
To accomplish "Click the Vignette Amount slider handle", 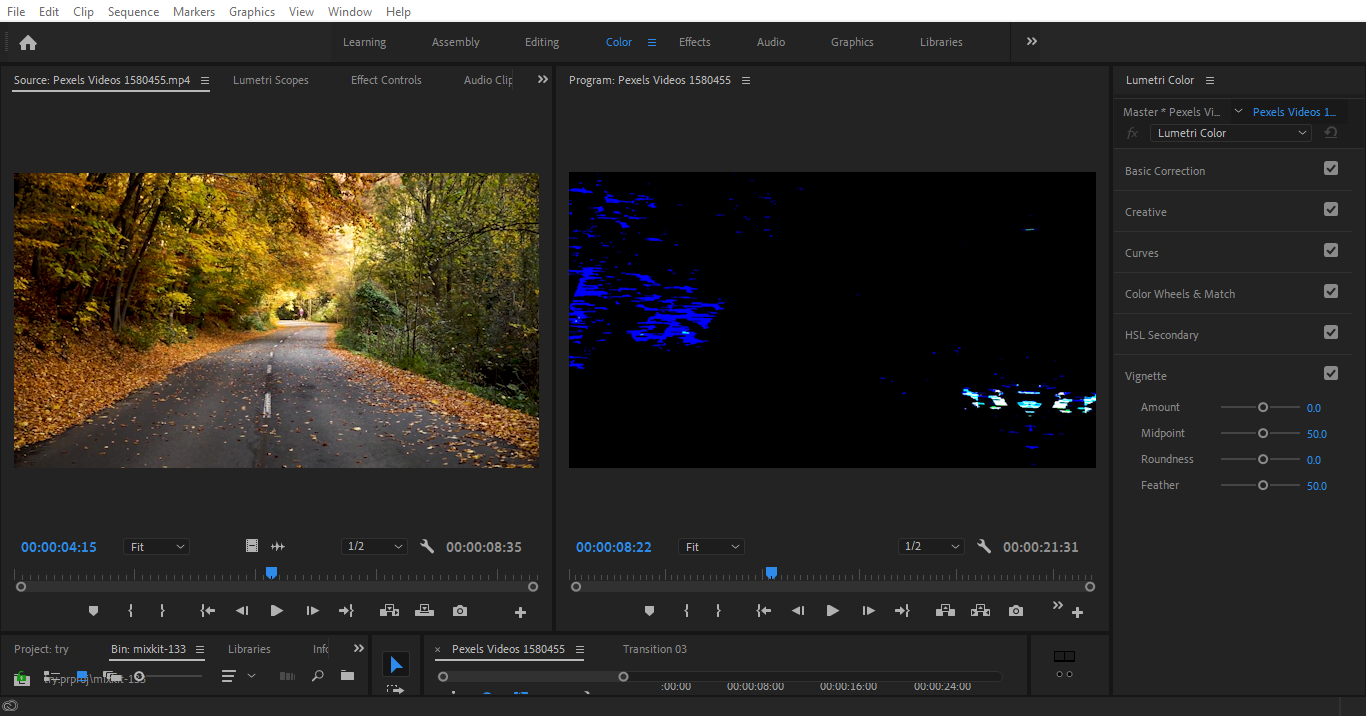I will pos(1263,407).
